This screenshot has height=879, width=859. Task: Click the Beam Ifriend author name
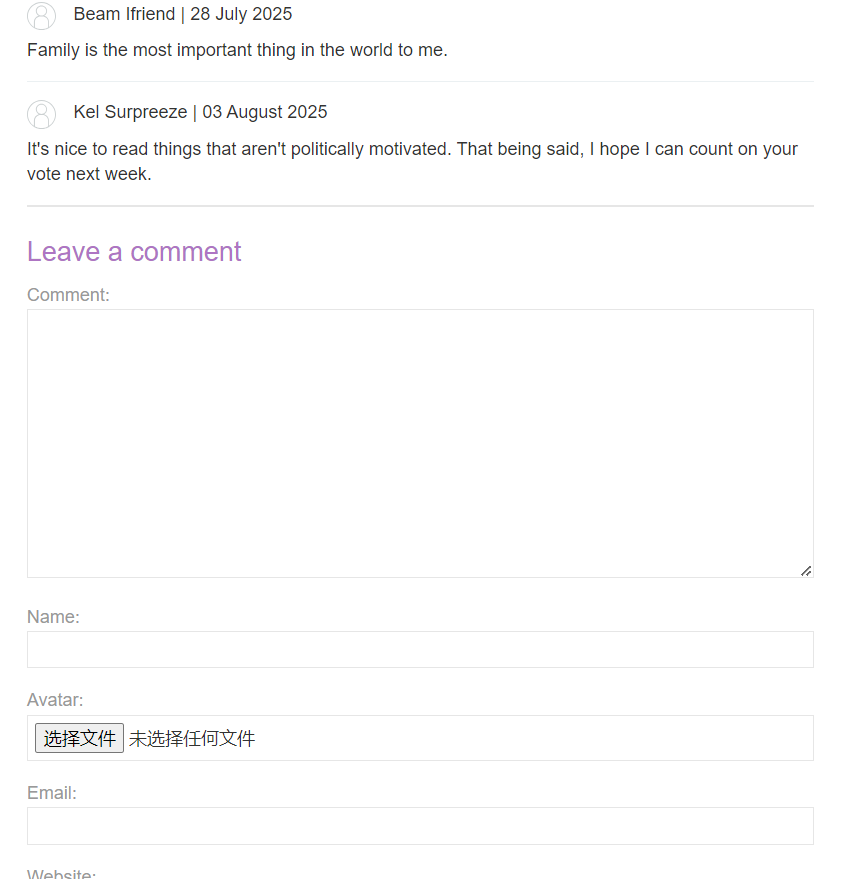click(124, 14)
